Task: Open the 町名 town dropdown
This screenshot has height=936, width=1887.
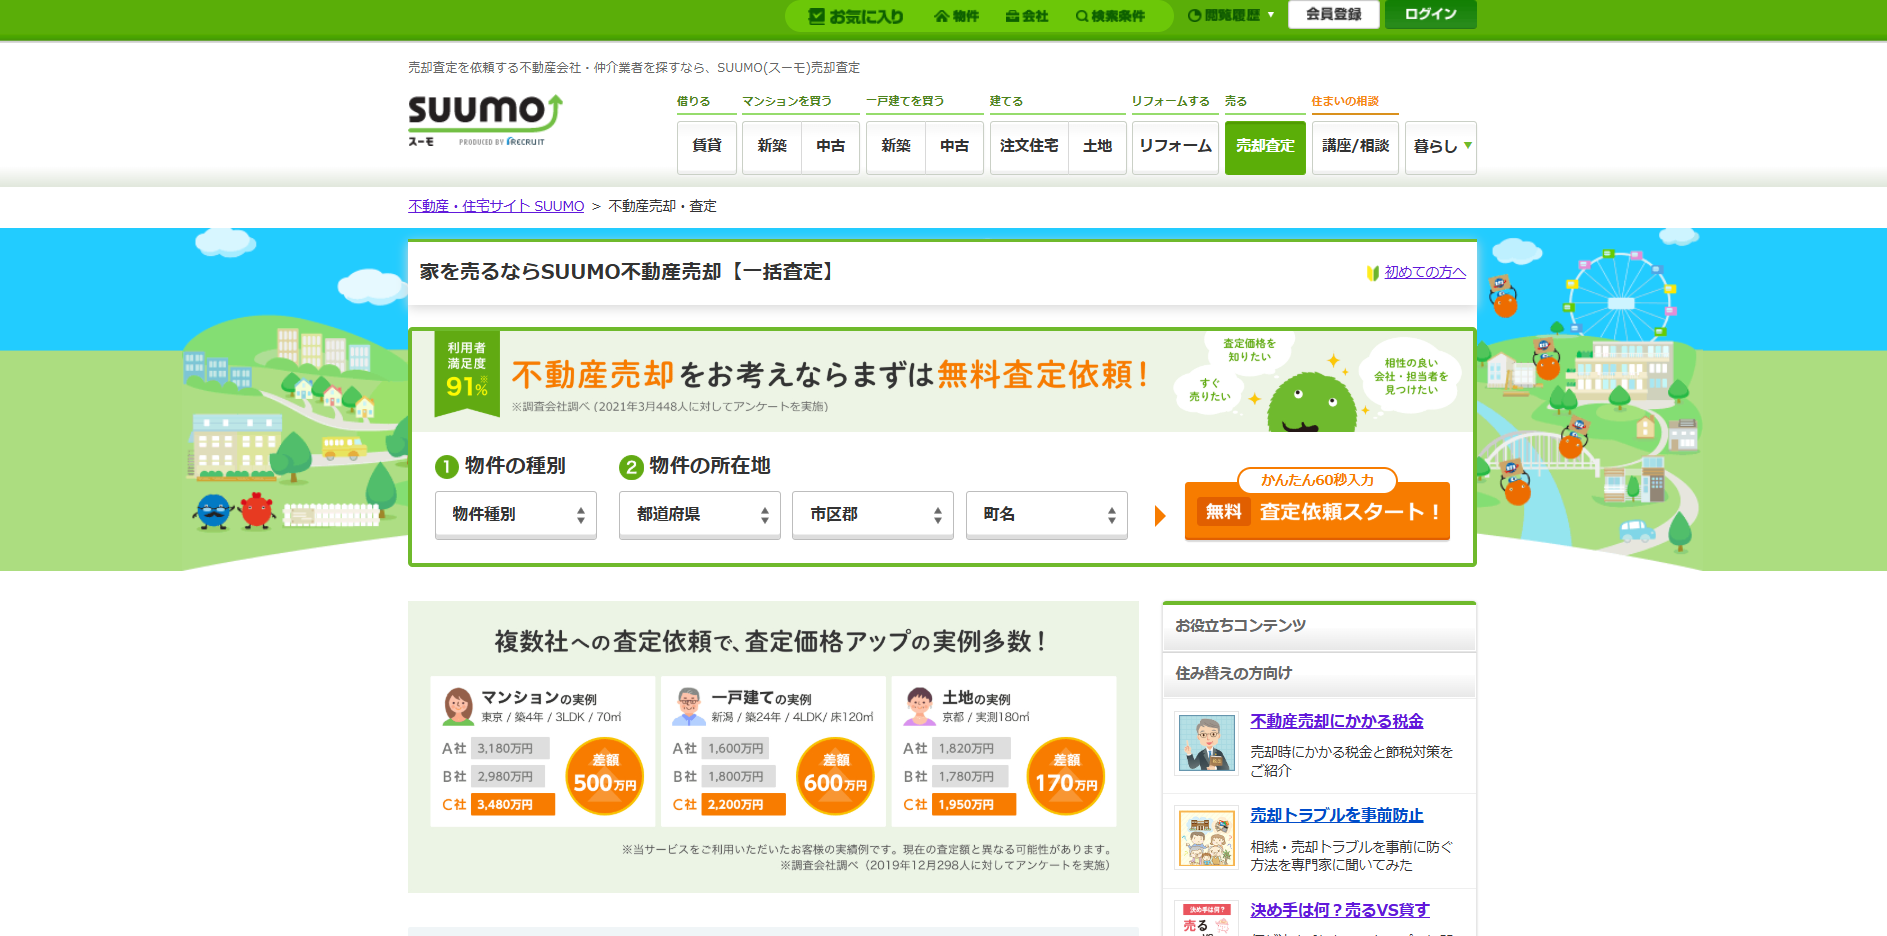Action: 1047,515
